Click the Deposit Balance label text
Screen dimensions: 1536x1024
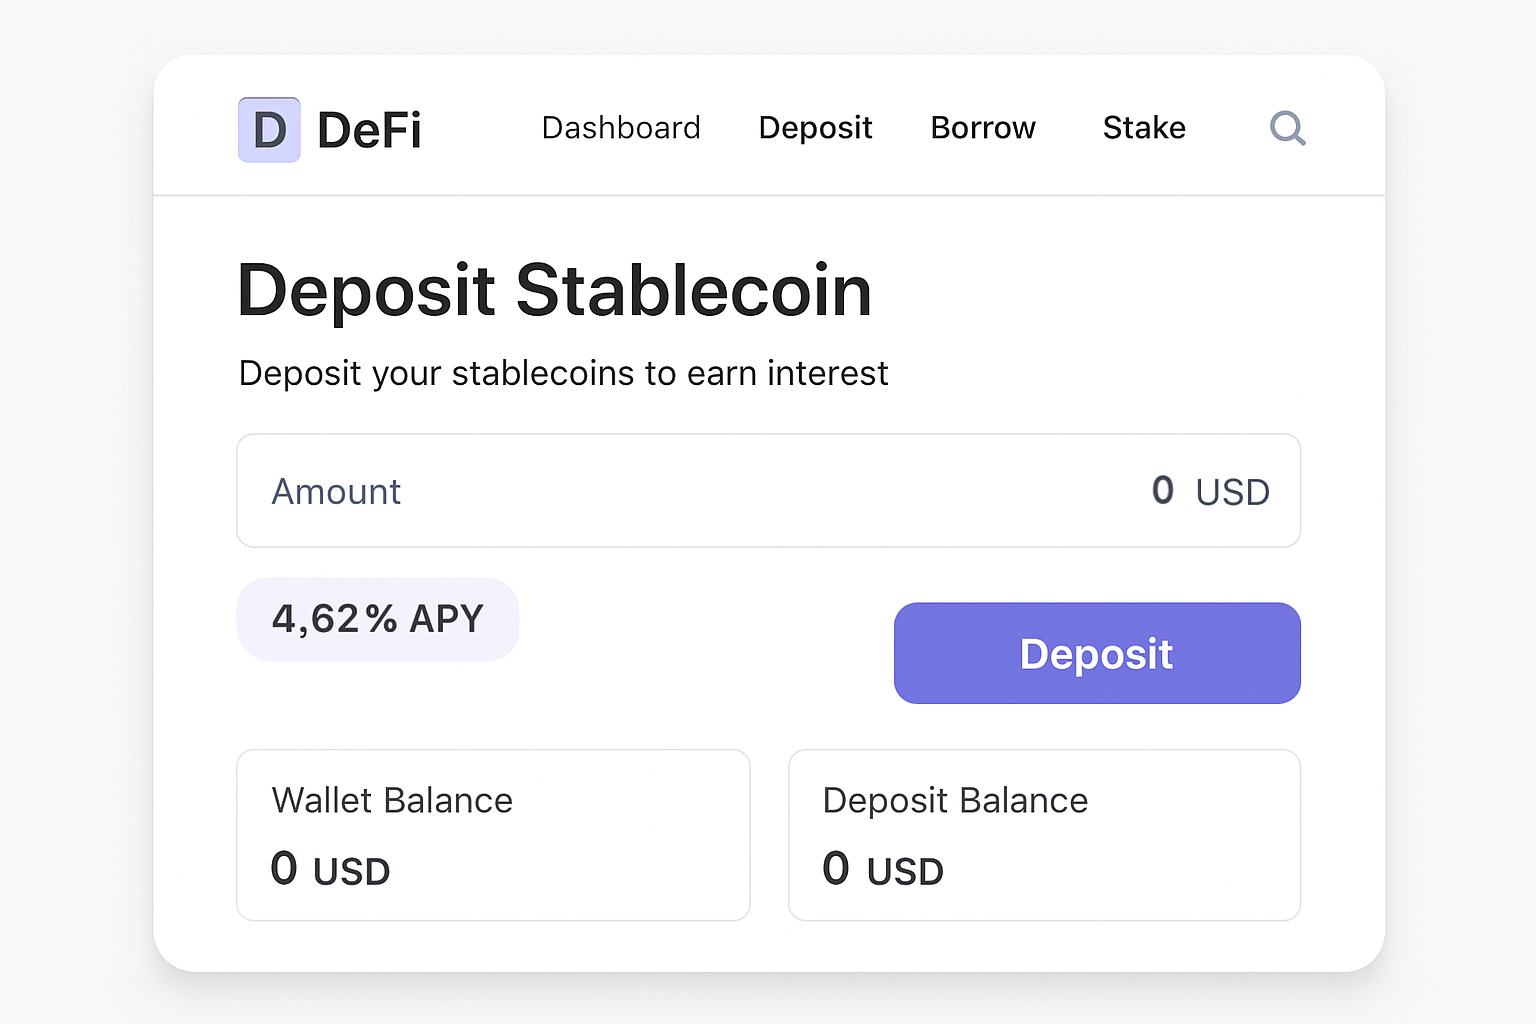[955, 800]
